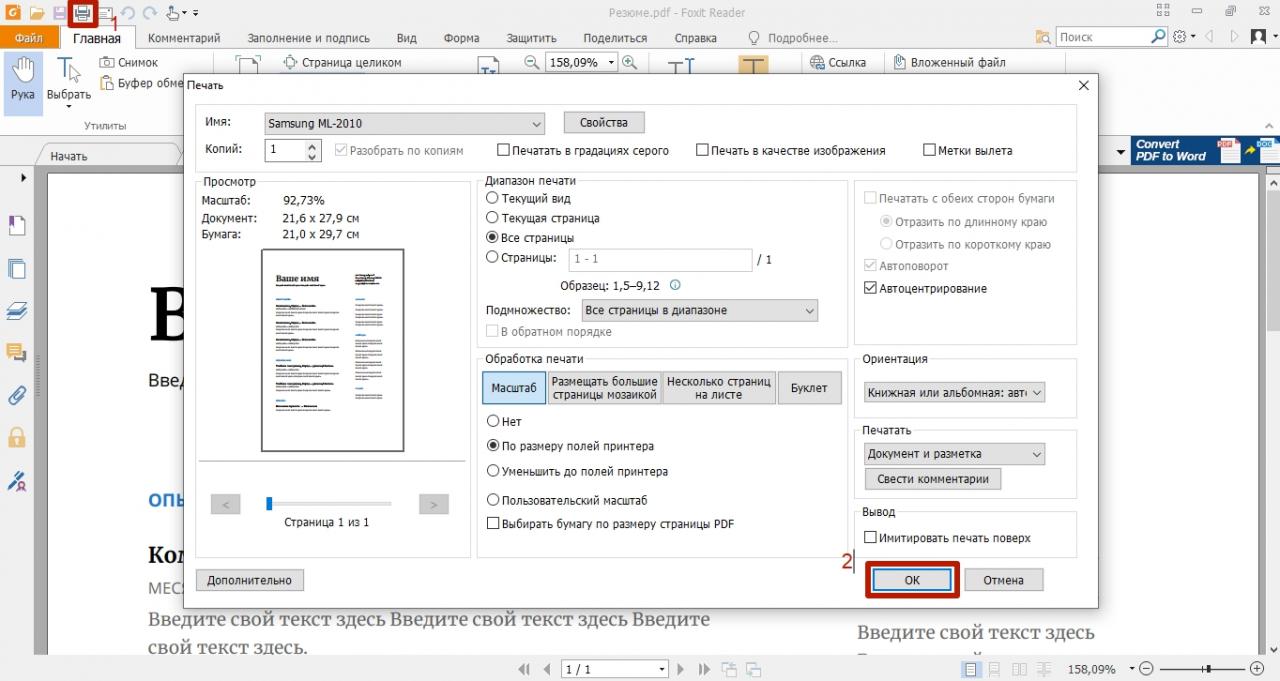Click the Print icon in quick toolbar
The height and width of the screenshot is (681, 1280).
tap(82, 13)
